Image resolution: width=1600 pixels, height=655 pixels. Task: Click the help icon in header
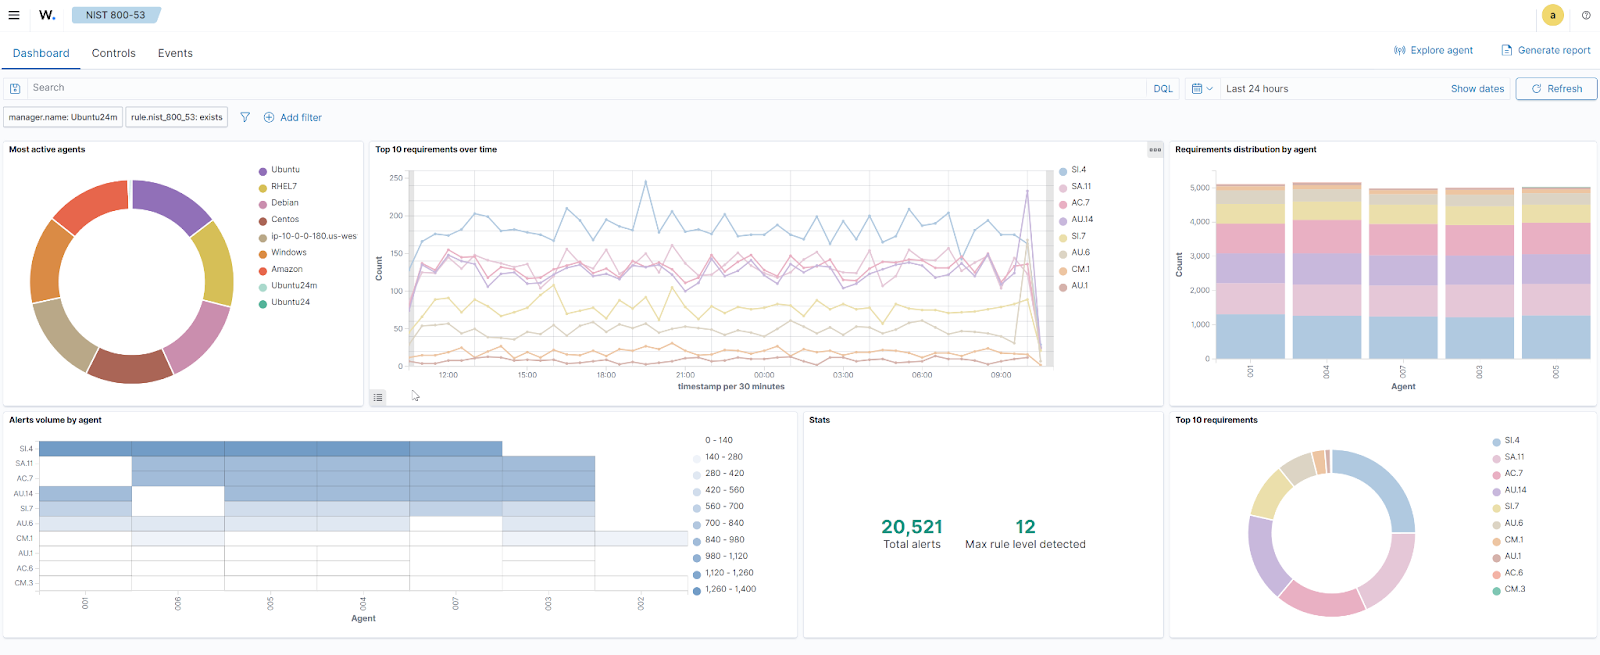(x=1586, y=15)
